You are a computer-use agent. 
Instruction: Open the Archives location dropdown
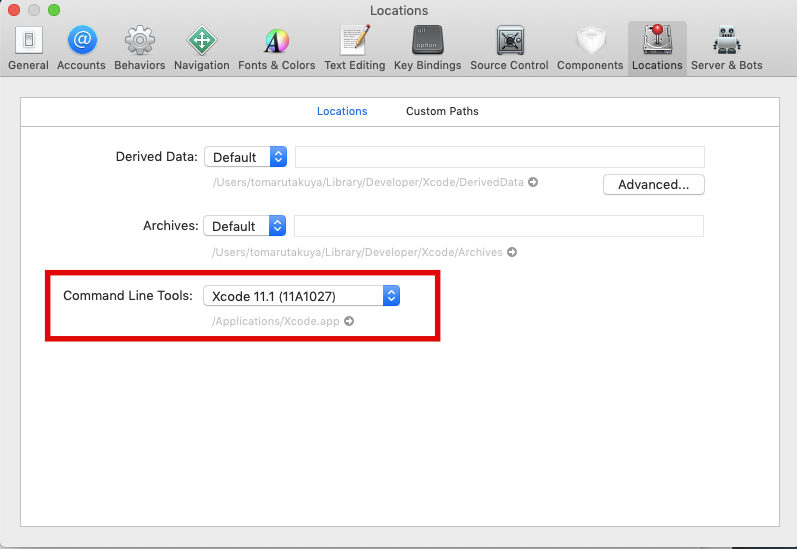pyautogui.click(x=244, y=226)
